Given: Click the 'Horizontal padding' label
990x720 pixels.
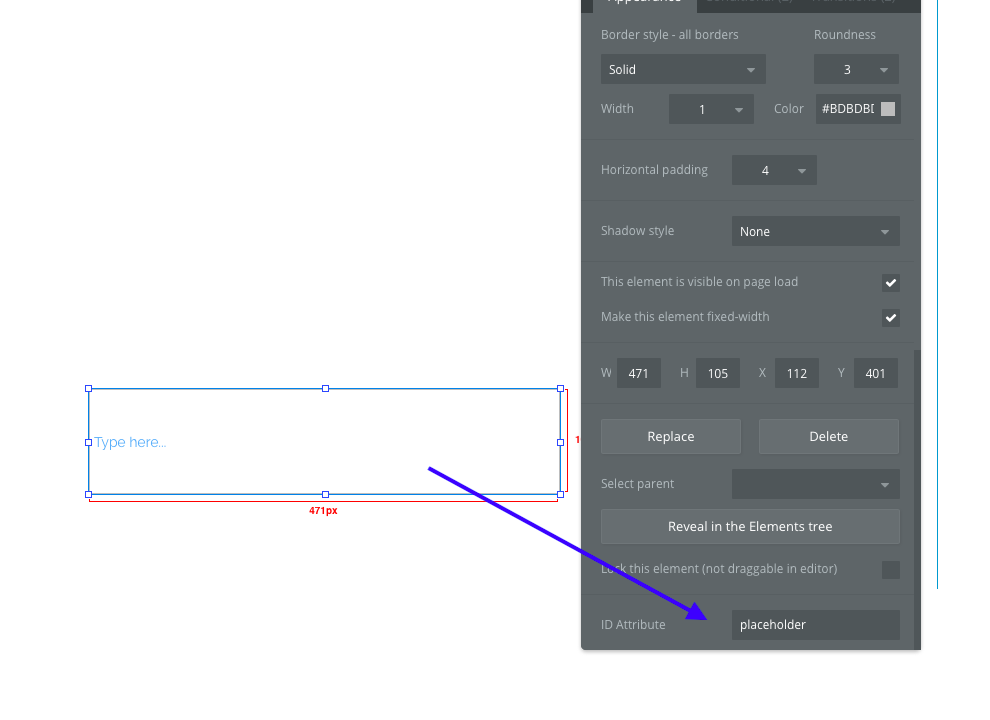Looking at the screenshot, I should click(654, 170).
